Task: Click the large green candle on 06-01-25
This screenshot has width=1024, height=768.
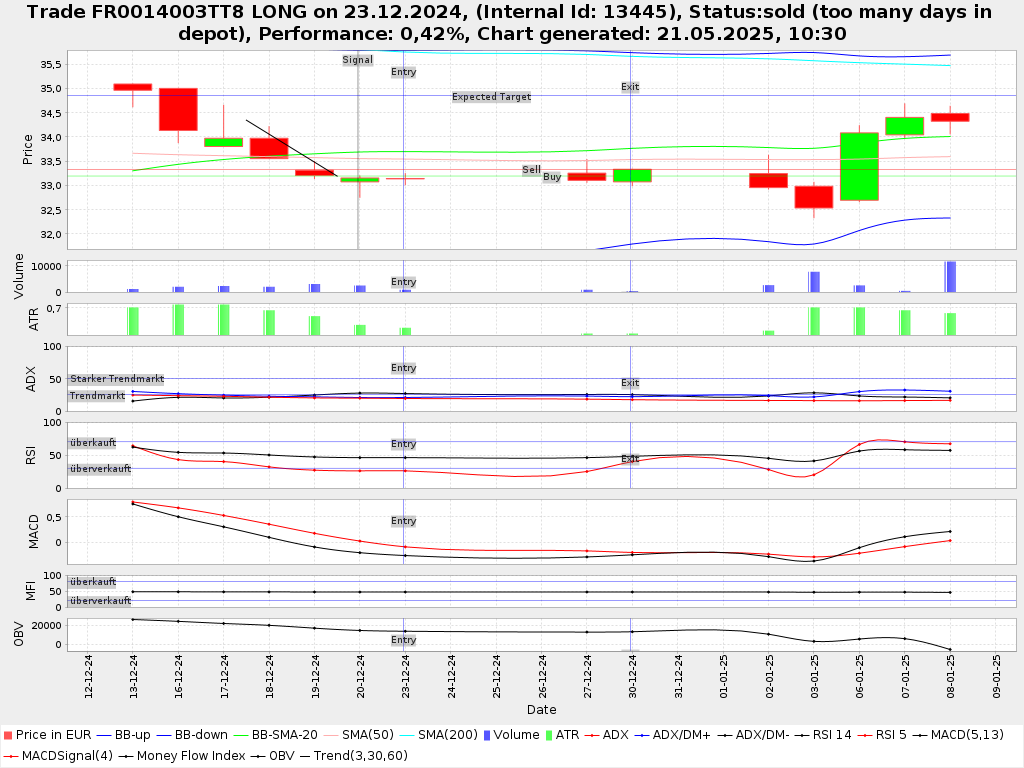Action: click(859, 166)
